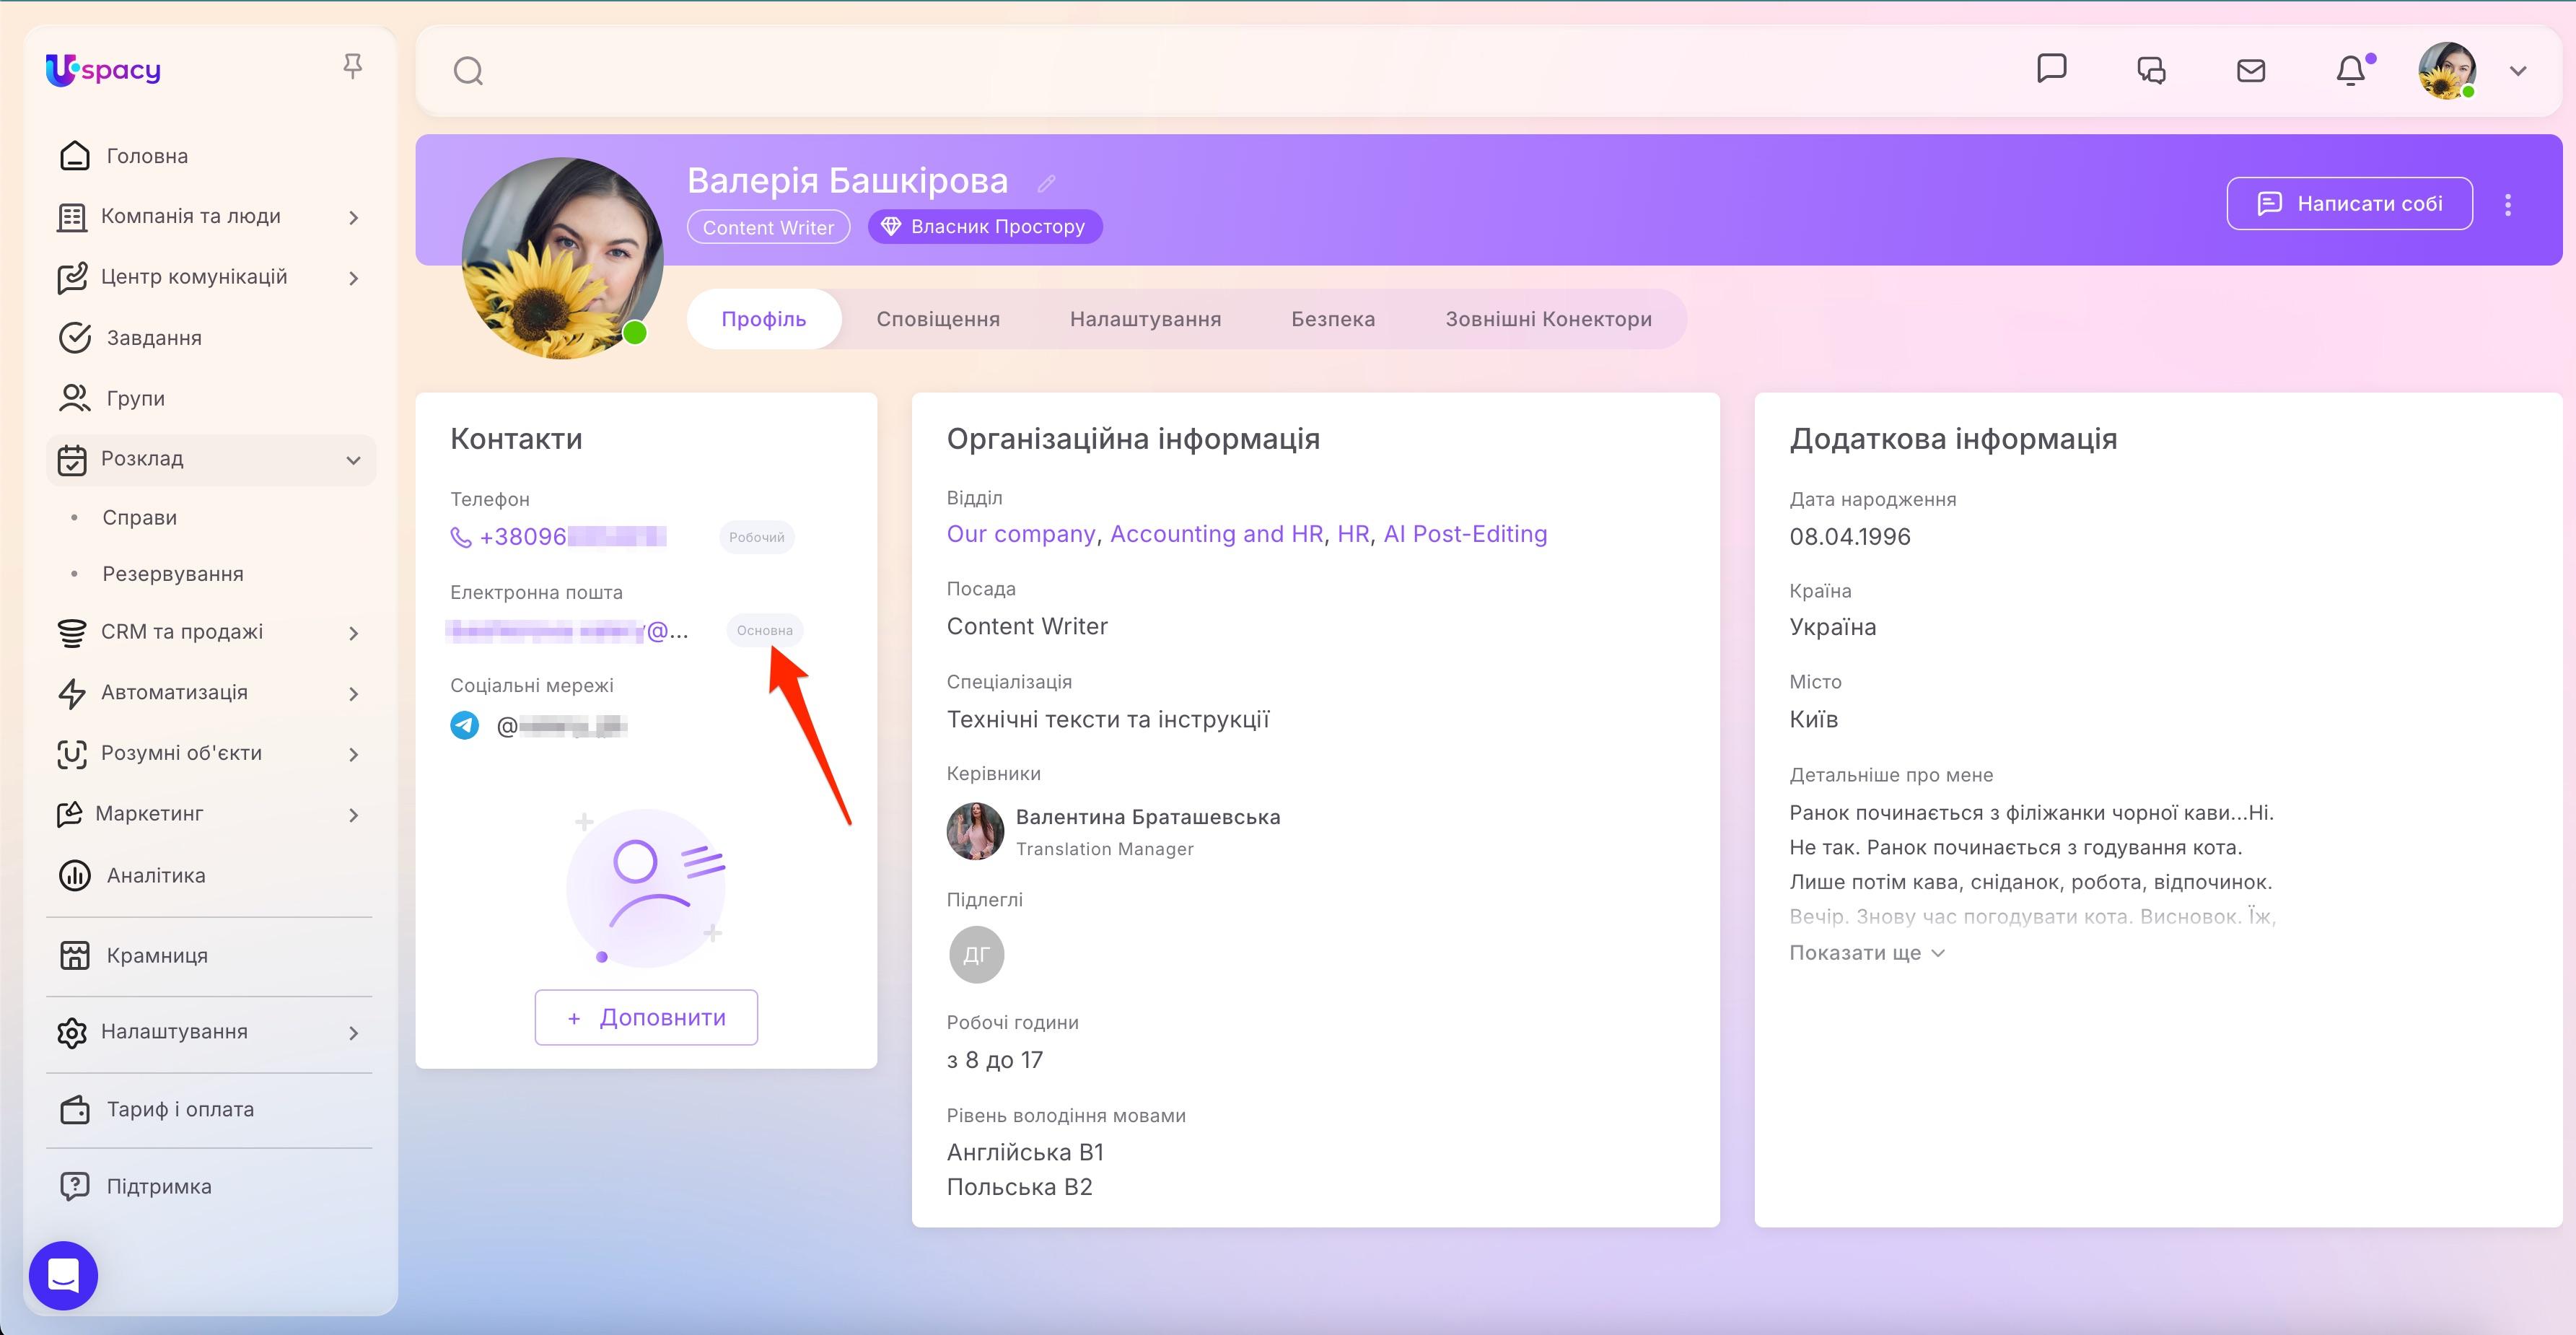Edit name with the pencil icon
2576x1335 pixels.
tap(1046, 183)
